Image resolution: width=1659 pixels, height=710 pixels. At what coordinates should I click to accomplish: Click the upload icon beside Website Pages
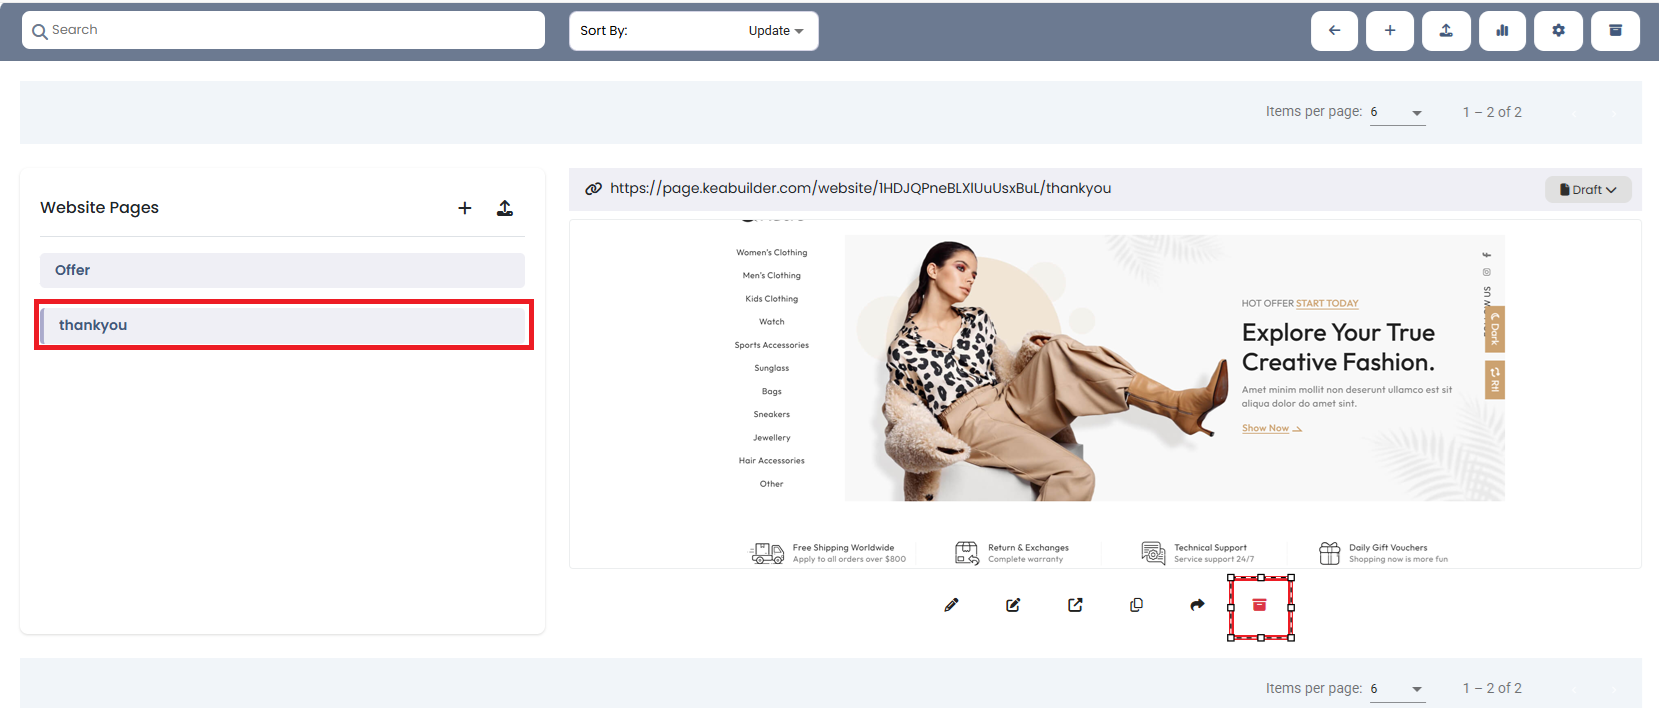pyautogui.click(x=505, y=208)
